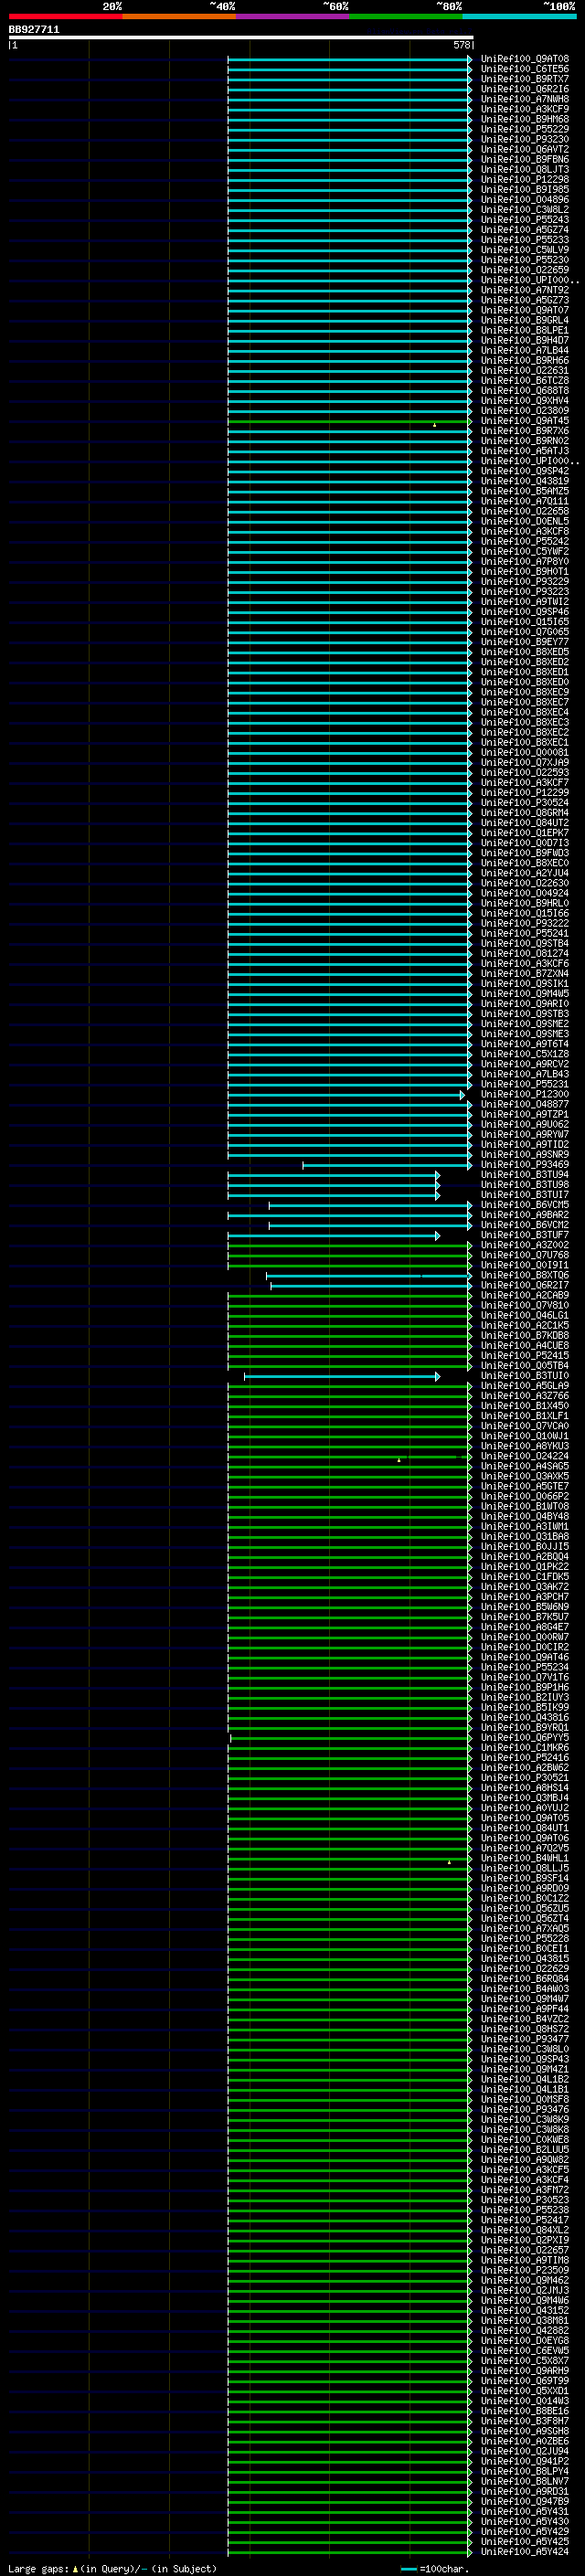Image resolution: width=585 pixels, height=2576 pixels.
Task: Open hit UniRef100_C6TE56
Action: click(x=524, y=69)
